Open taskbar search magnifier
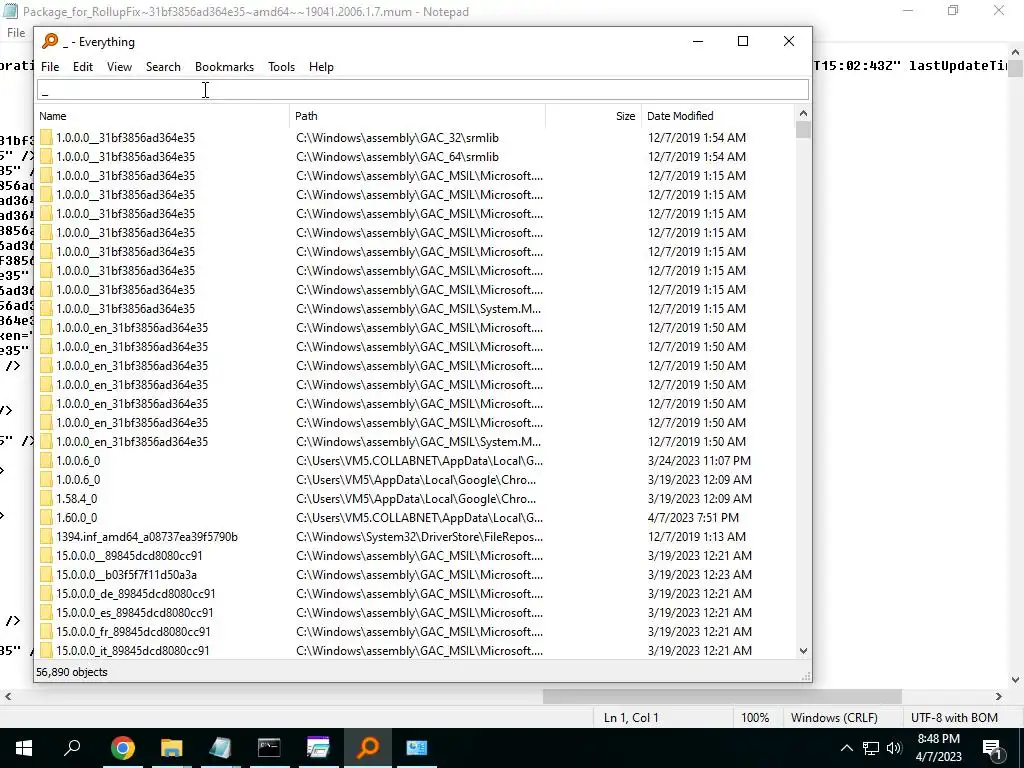This screenshot has height=768, width=1024. [72, 748]
